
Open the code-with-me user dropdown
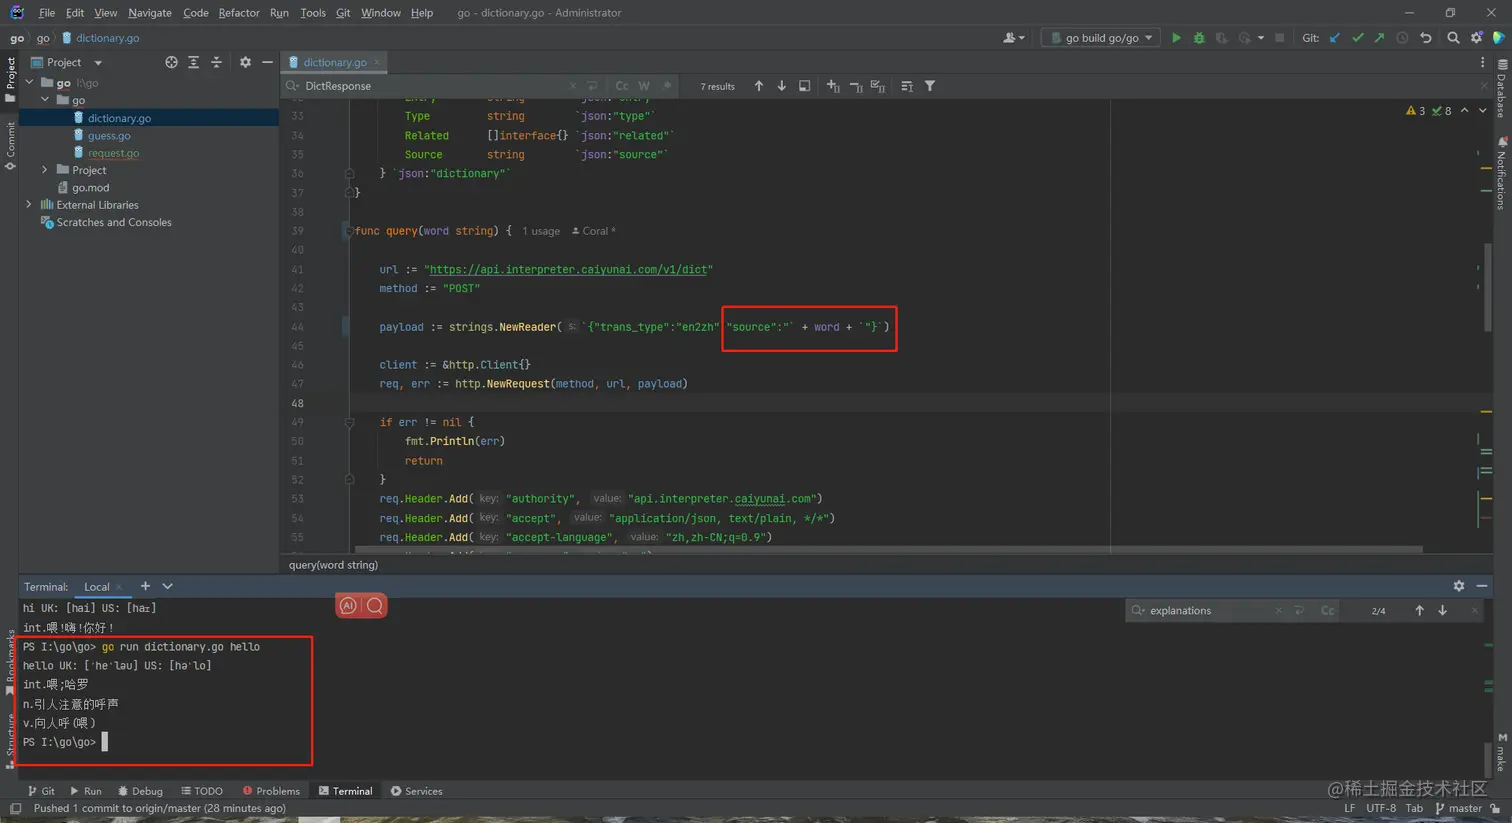(x=1013, y=38)
